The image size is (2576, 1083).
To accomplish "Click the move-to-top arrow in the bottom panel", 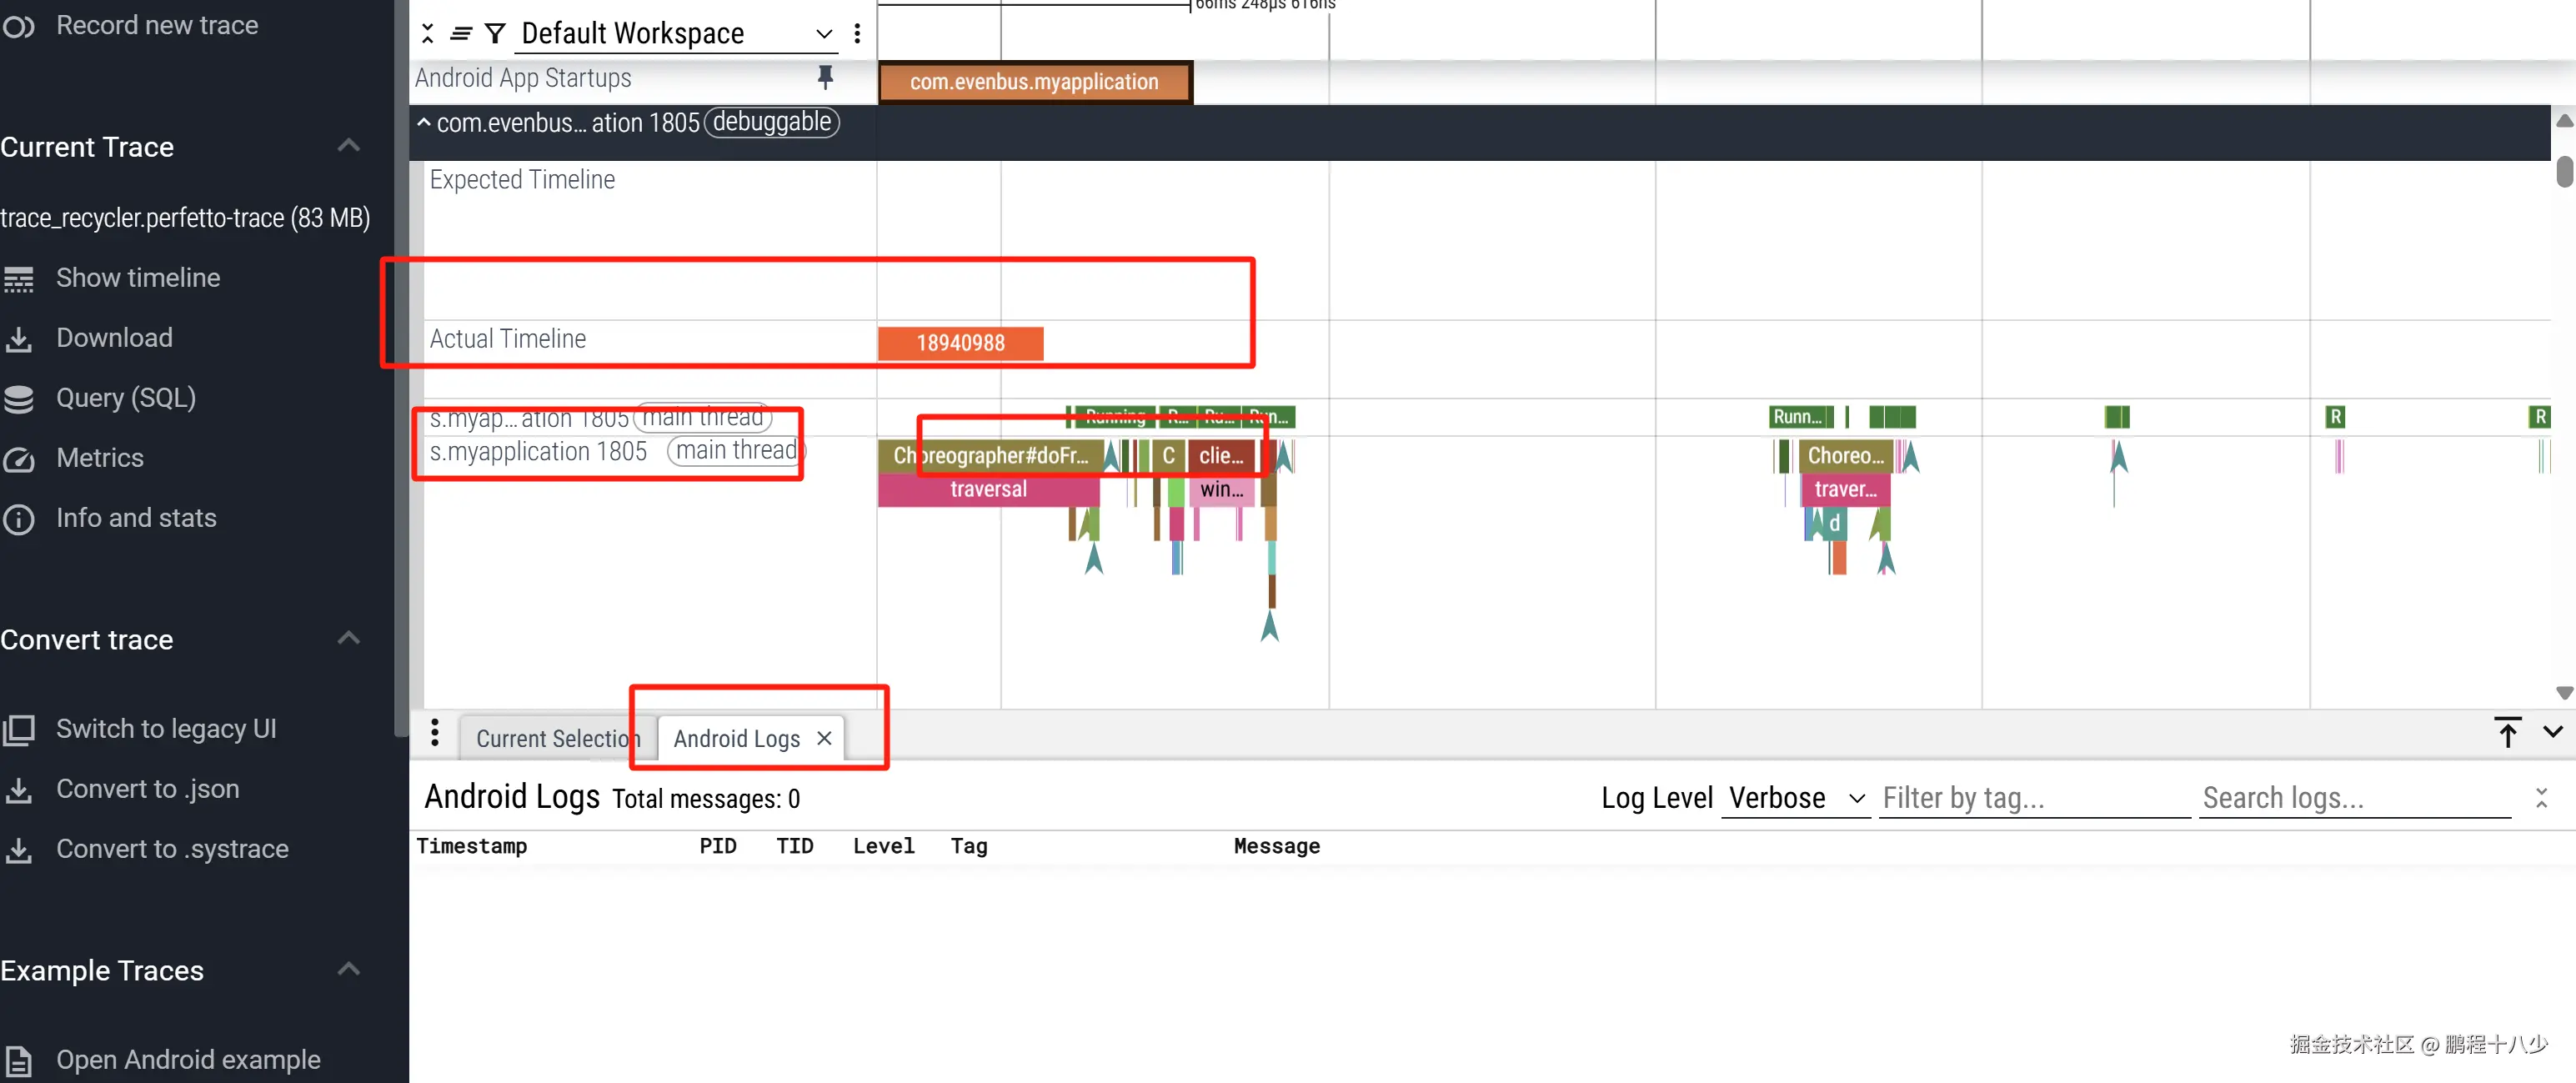I will tap(2506, 733).
